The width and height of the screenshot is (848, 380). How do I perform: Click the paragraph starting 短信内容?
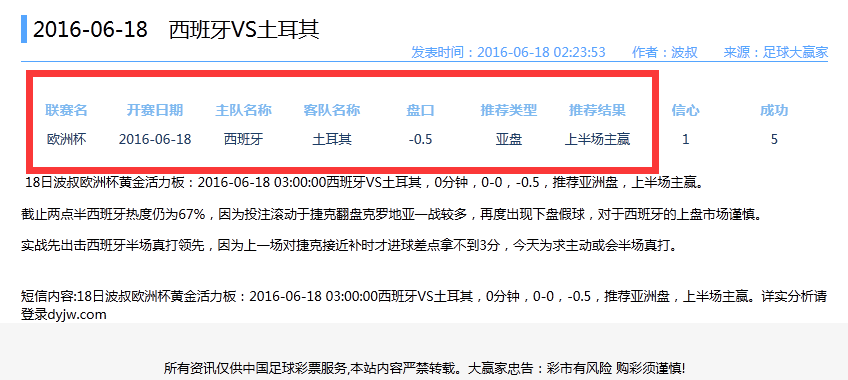pos(424,305)
